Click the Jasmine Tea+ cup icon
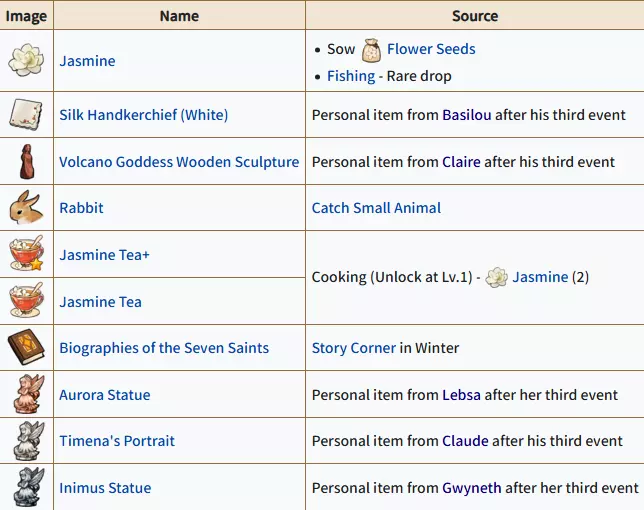The width and height of the screenshot is (644, 510). click(x=26, y=254)
